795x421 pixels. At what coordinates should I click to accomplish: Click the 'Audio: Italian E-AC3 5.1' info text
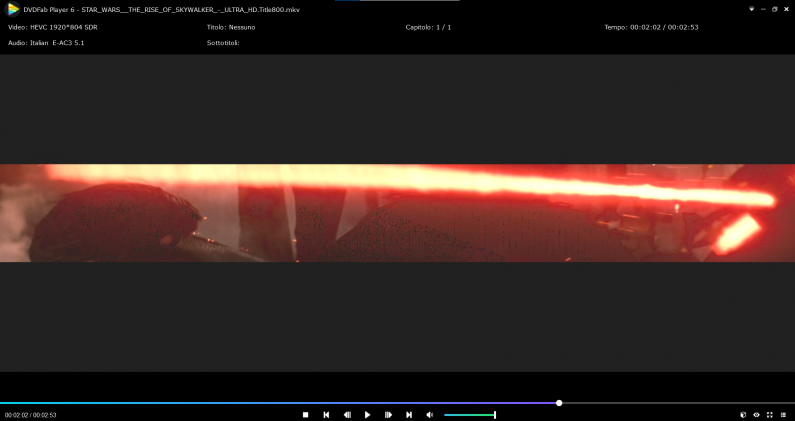click(x=46, y=43)
